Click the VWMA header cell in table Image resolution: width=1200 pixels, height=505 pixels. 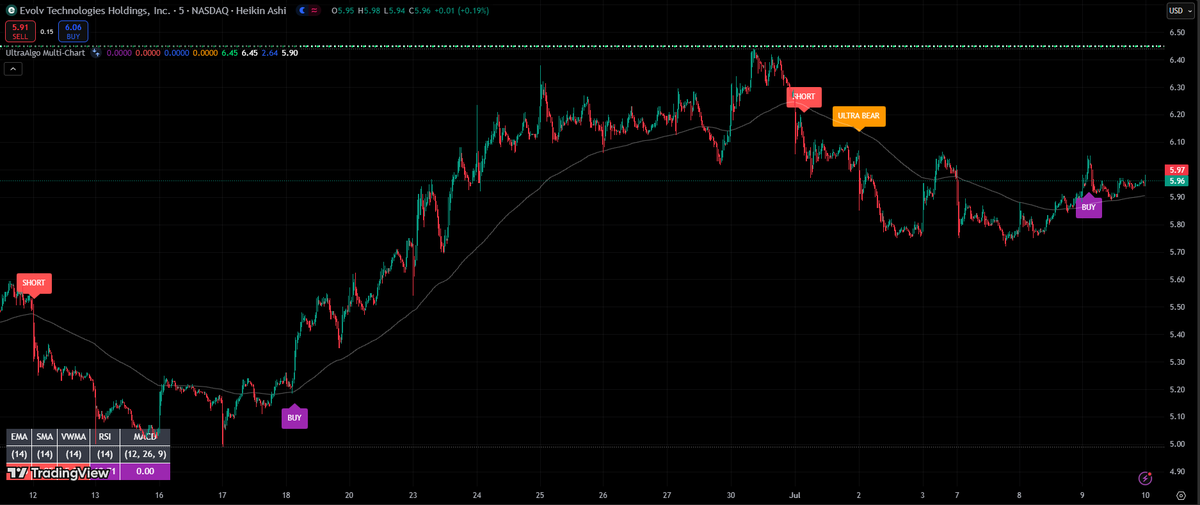pos(74,437)
